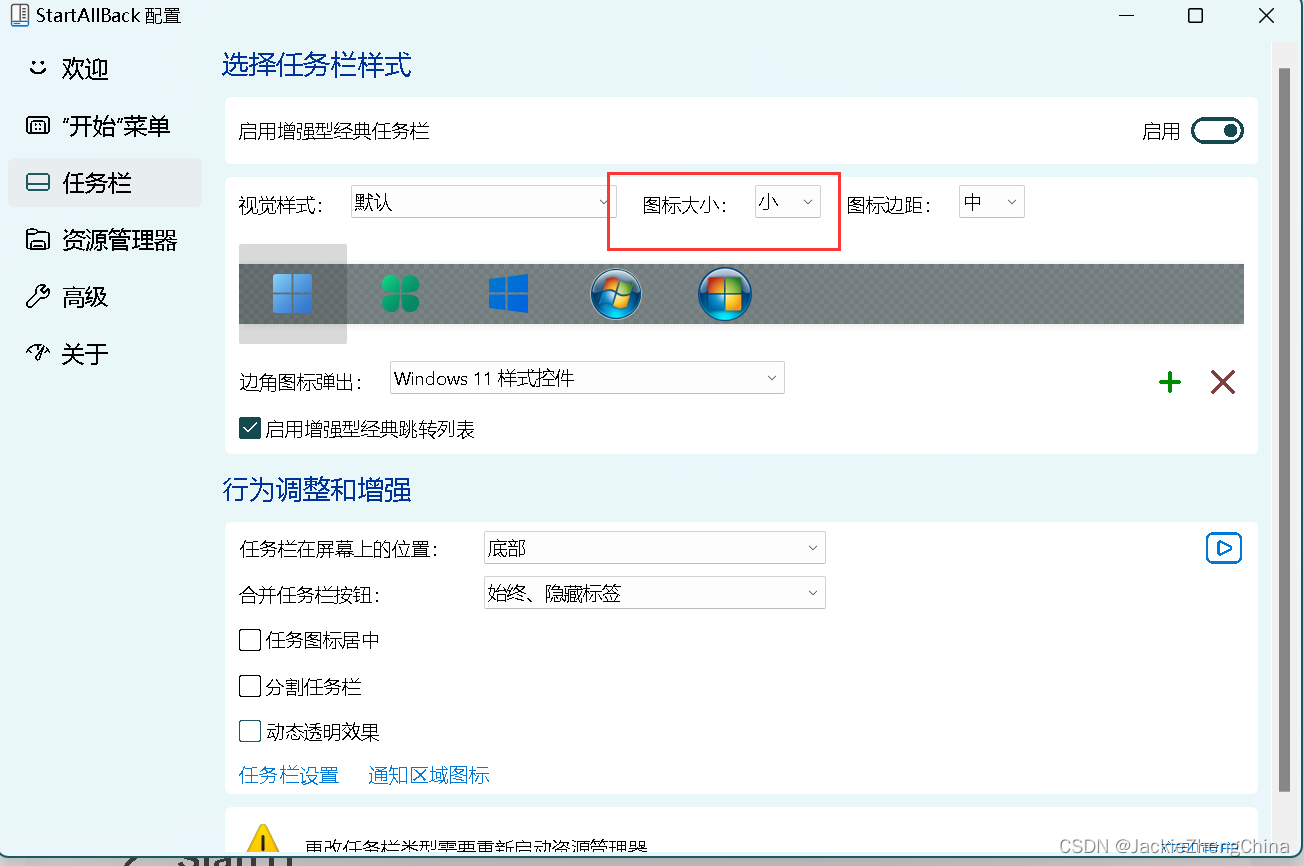The width and height of the screenshot is (1304, 866).
Task: Click the green plus to add corner icon
Action: click(x=1169, y=381)
